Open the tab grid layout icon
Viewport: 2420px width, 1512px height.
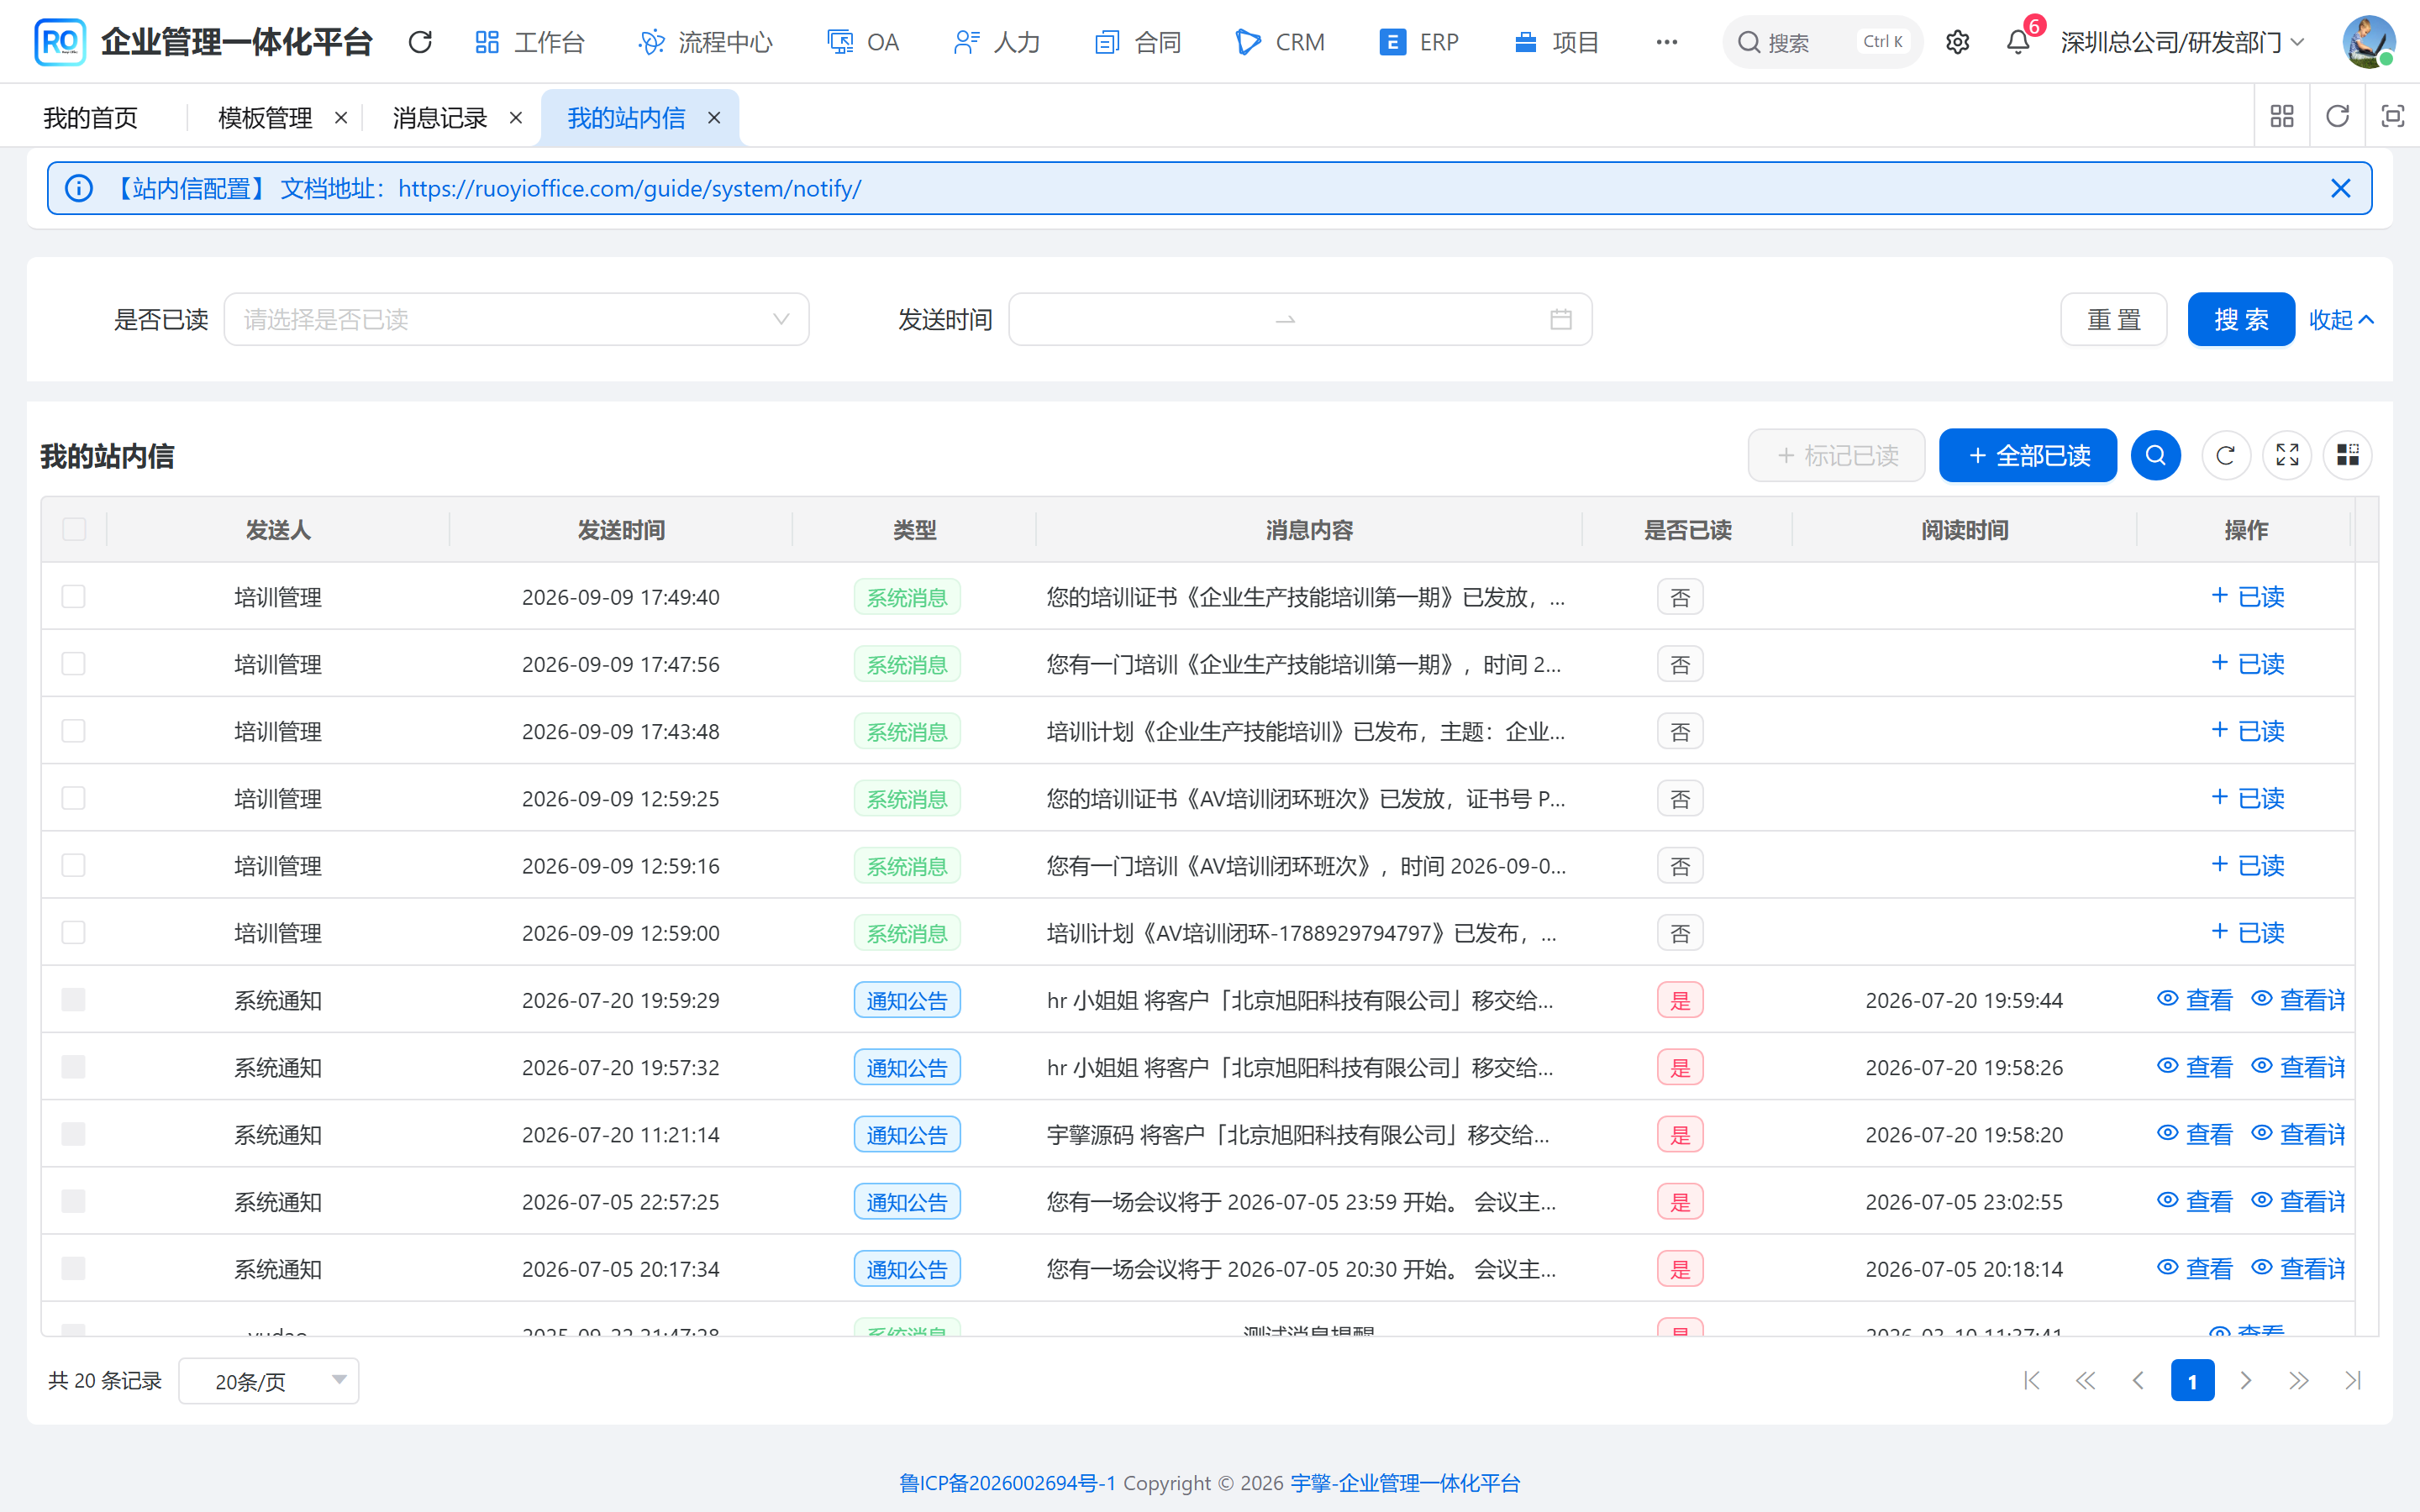click(x=2282, y=117)
